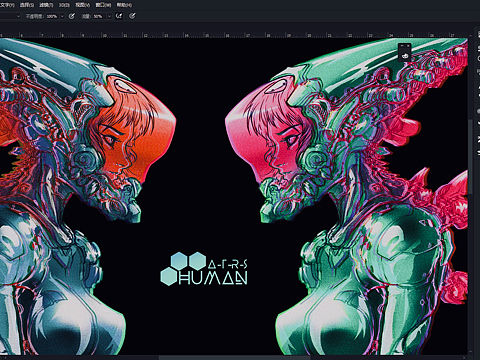Enable the airbrush build-up icon
This screenshot has width=480, height=360.
(x=119, y=16)
